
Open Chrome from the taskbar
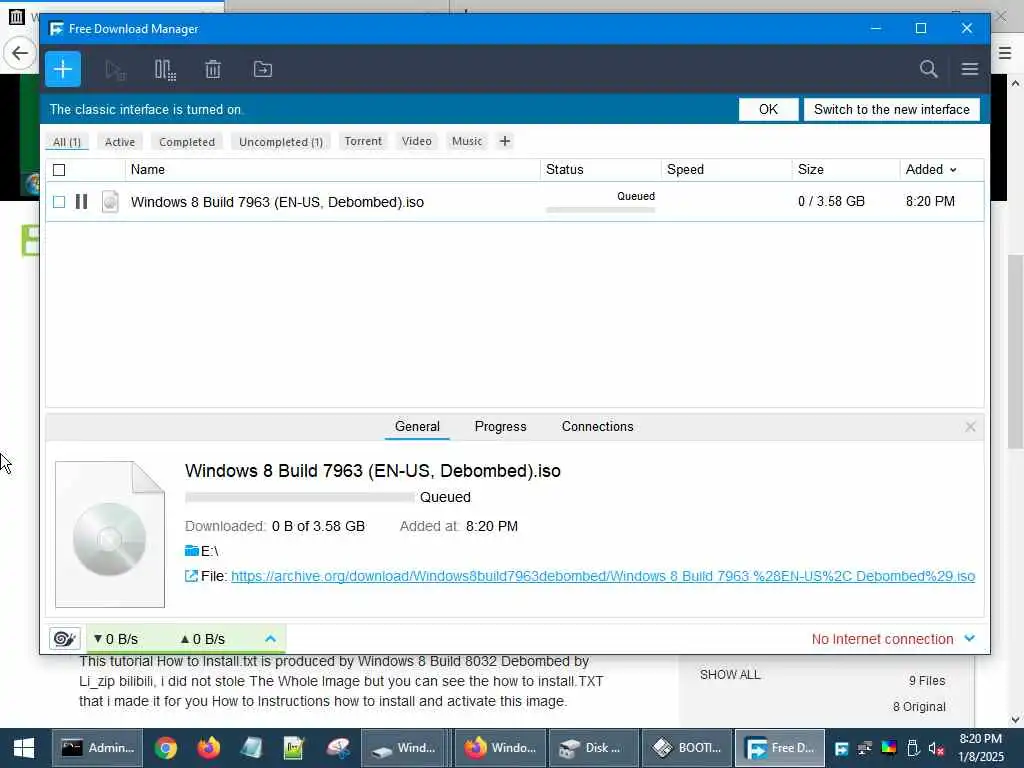(x=166, y=748)
